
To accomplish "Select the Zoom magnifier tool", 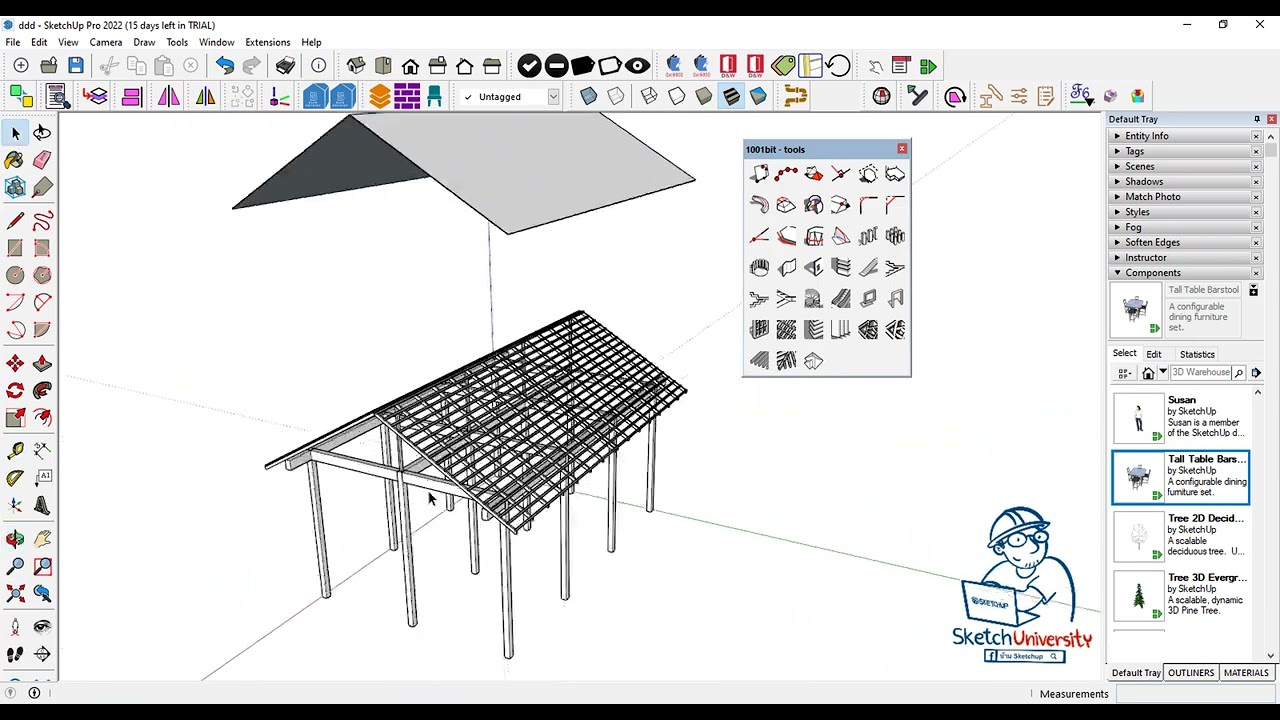I will point(15,567).
